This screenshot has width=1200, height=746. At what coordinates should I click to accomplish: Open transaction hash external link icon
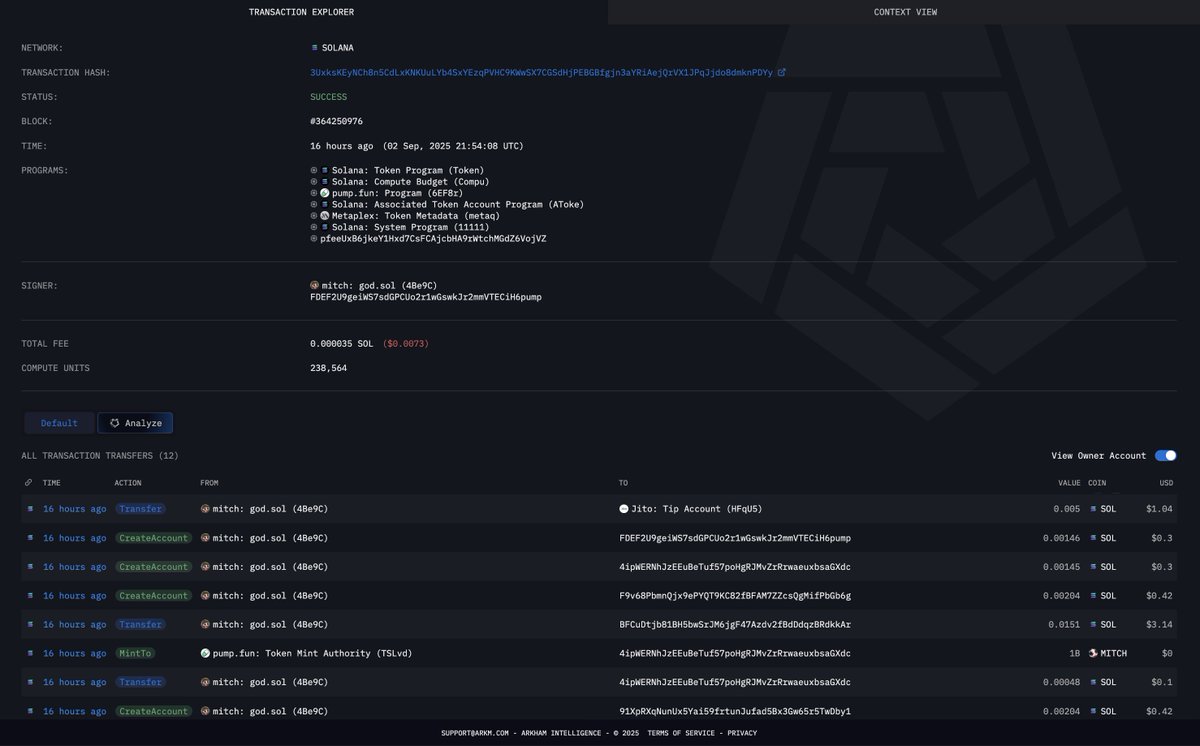(781, 73)
